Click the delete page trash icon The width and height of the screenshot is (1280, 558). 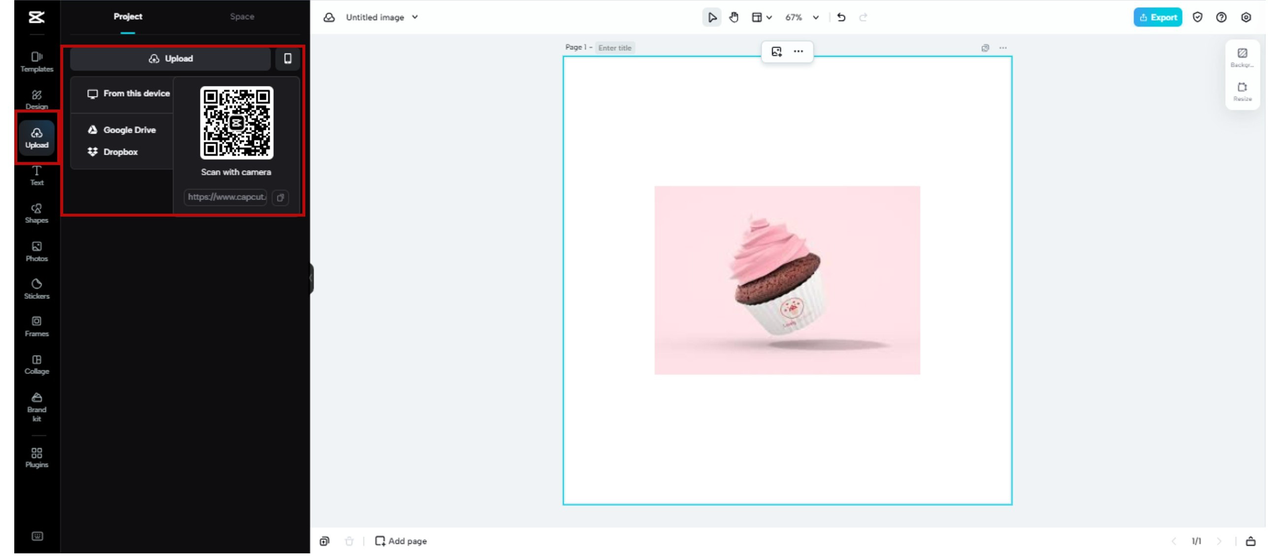[x=349, y=541]
